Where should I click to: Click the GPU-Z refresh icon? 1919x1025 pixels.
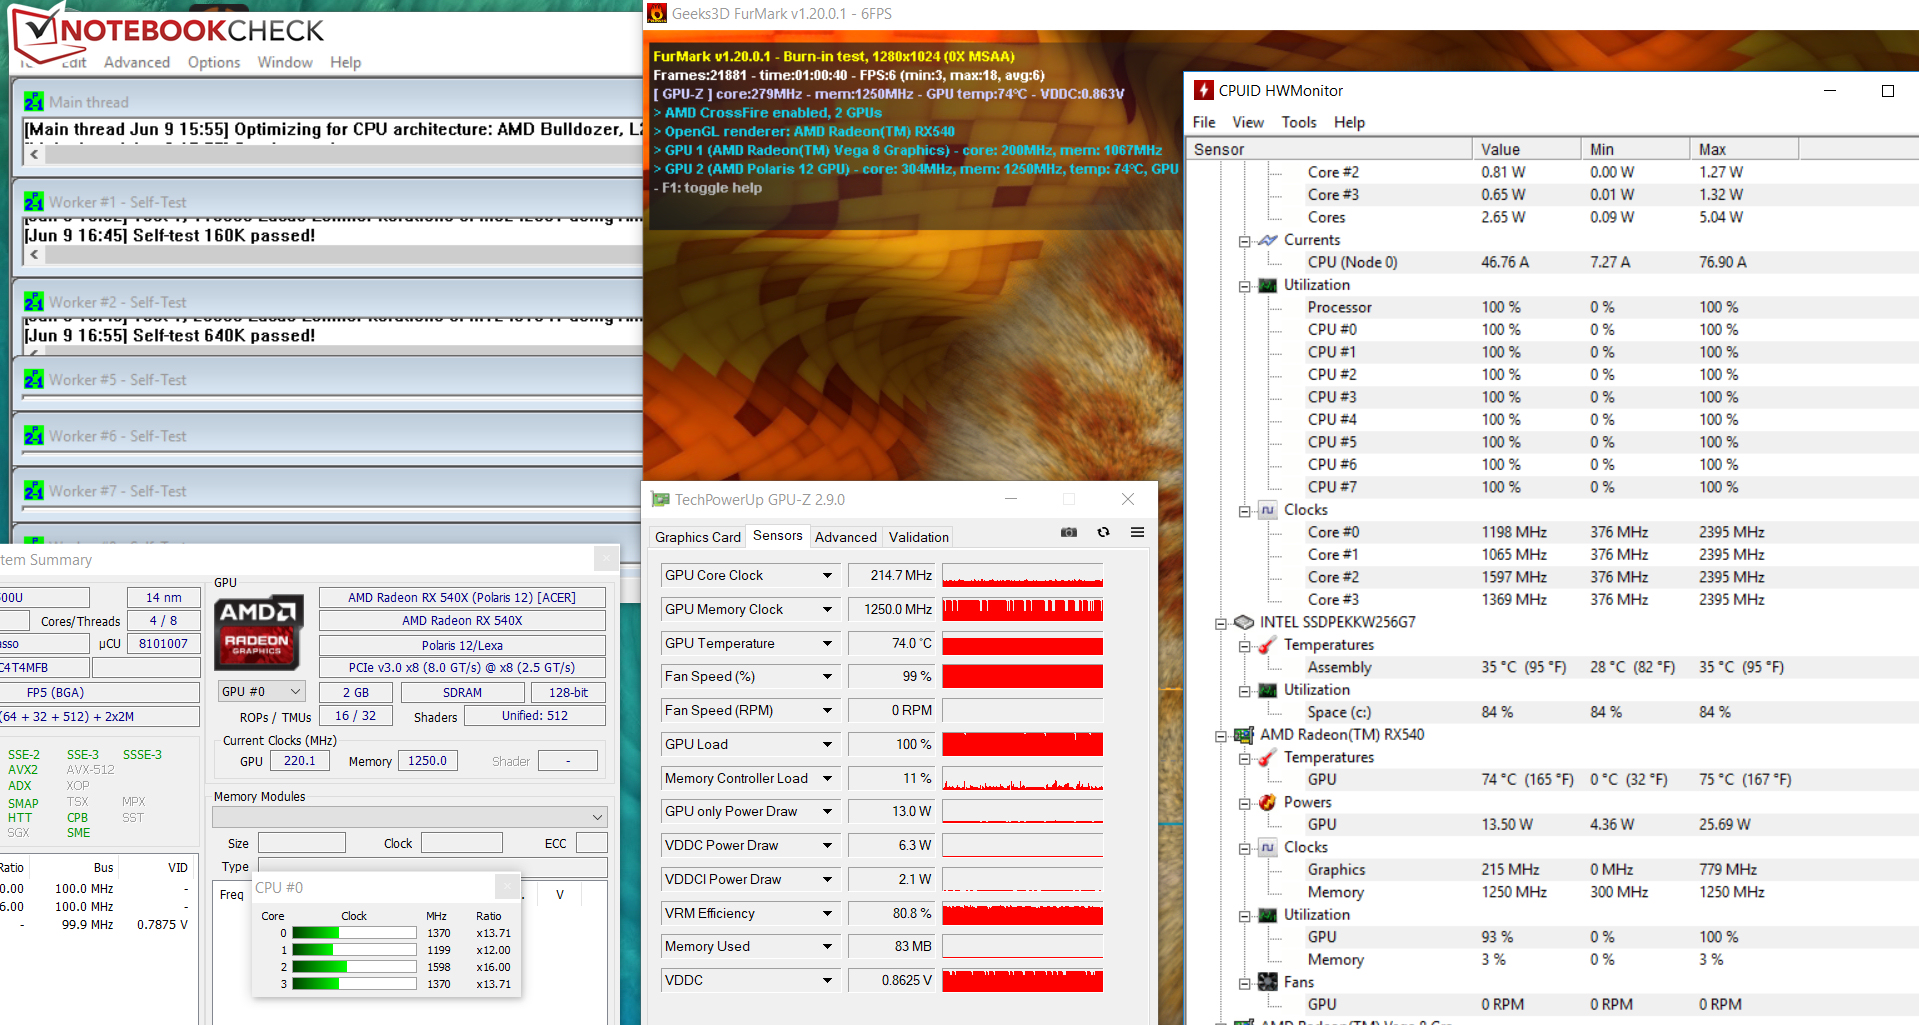click(x=1103, y=532)
